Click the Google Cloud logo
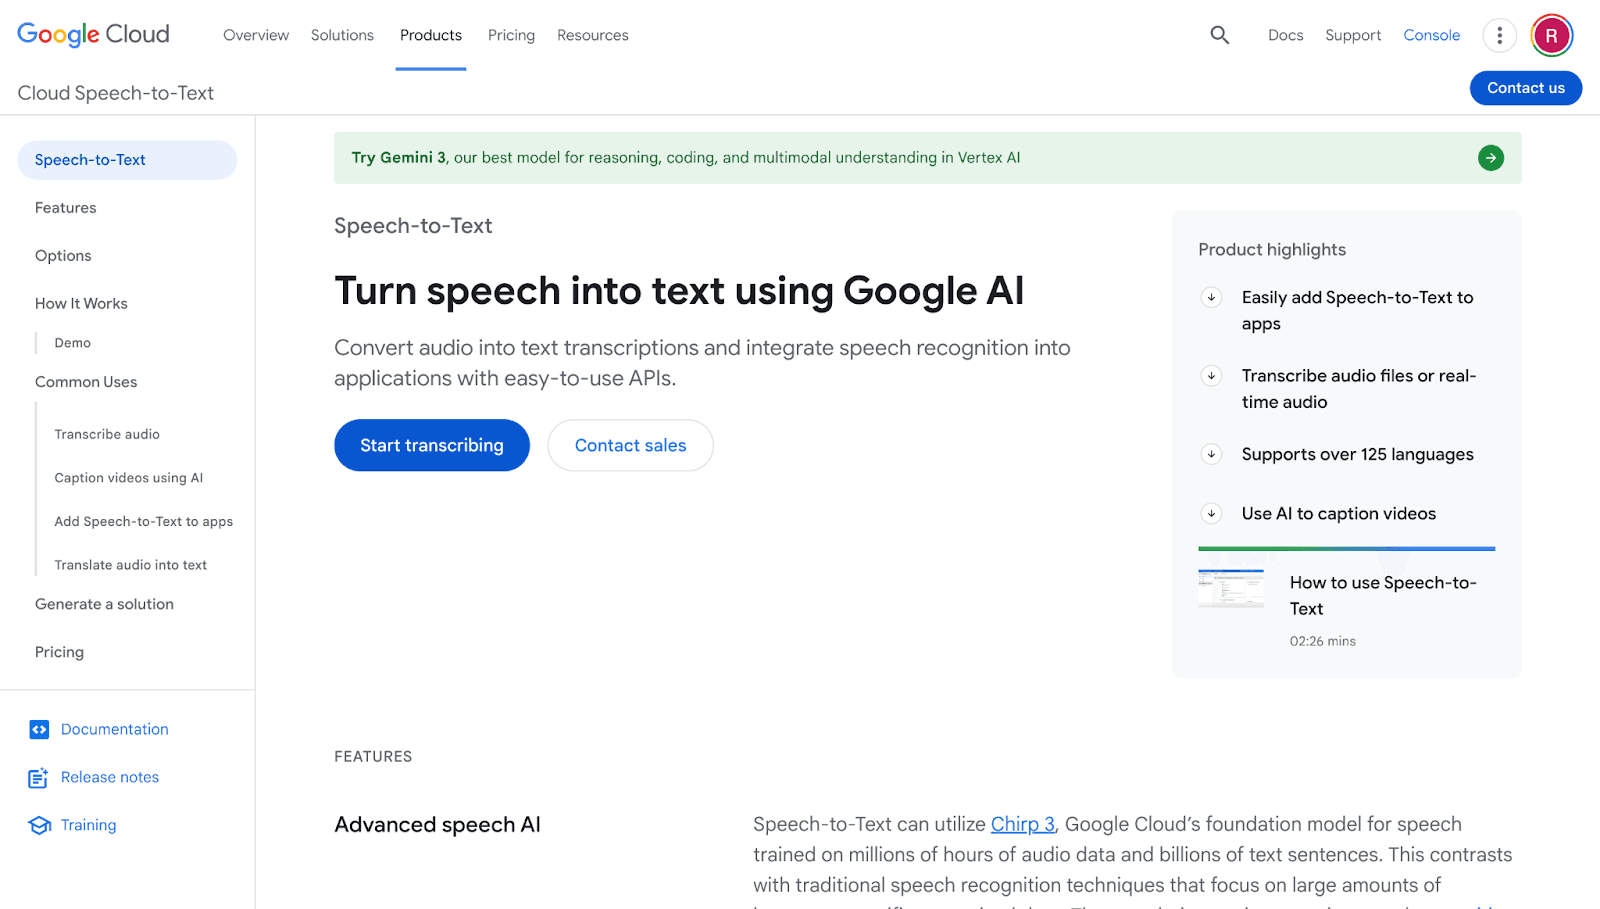 pos(92,33)
